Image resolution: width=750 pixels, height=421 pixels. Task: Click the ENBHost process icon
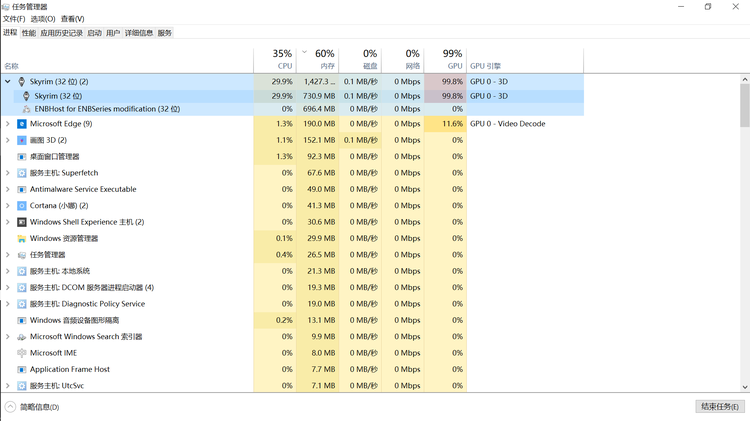[26, 109]
